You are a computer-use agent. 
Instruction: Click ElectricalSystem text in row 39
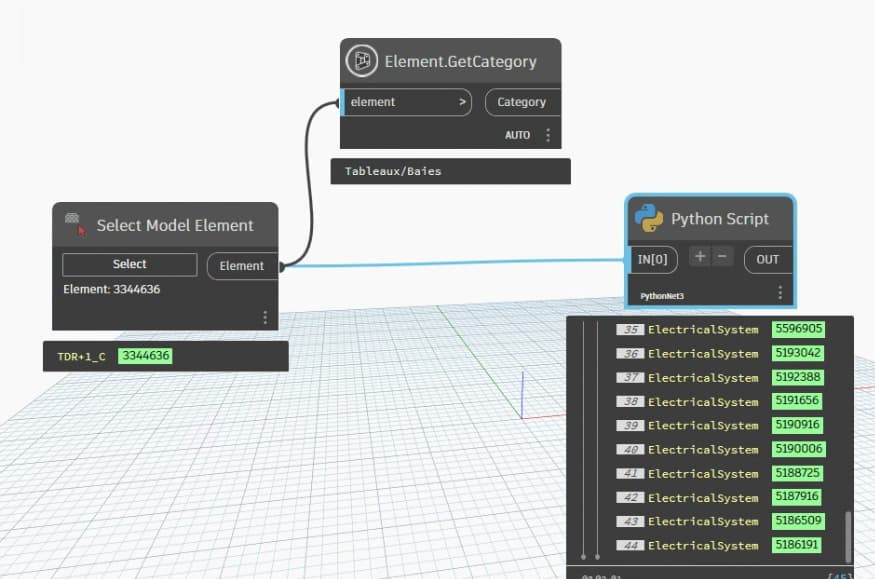(703, 426)
